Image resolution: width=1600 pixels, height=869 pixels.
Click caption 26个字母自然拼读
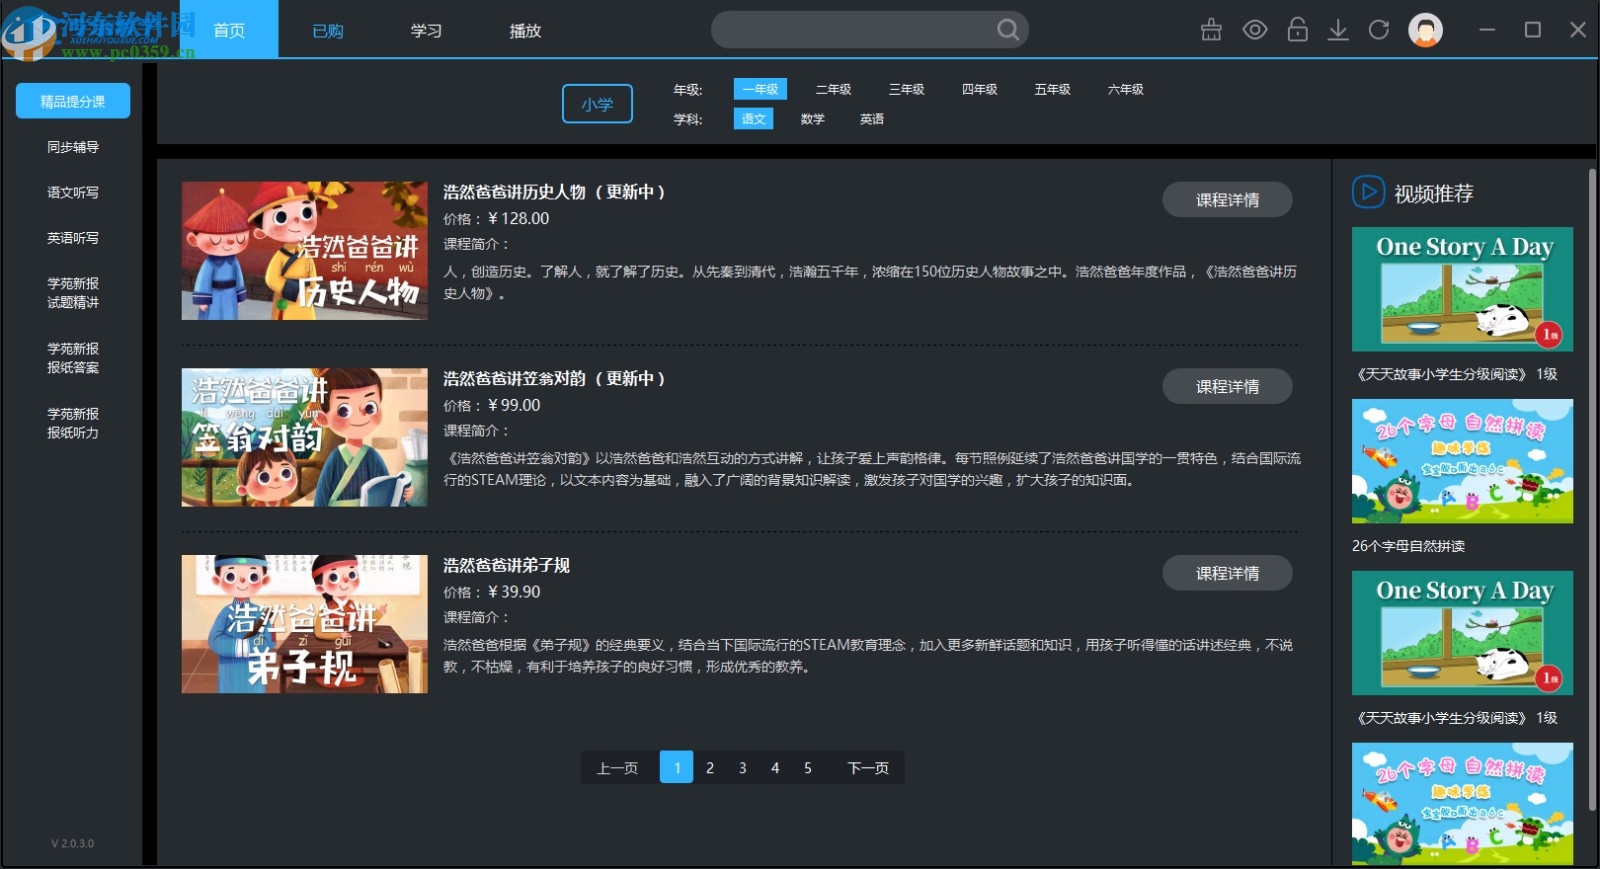[1408, 546]
